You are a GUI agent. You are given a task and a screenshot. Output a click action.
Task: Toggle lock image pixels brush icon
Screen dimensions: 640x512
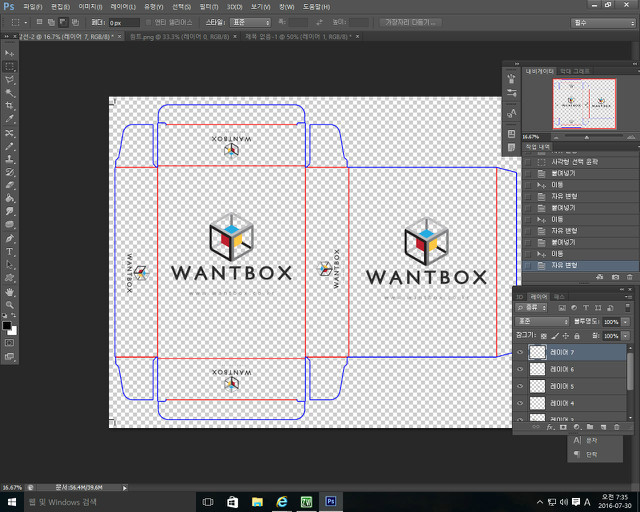point(555,336)
